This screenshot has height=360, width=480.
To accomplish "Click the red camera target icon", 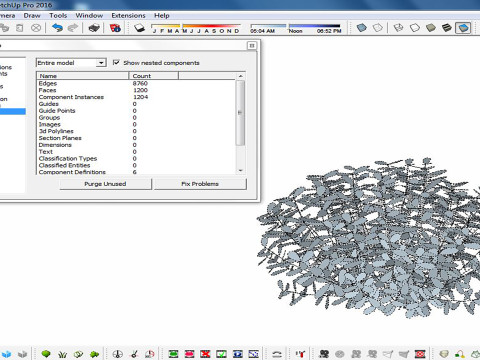I will click(x=420, y=354).
